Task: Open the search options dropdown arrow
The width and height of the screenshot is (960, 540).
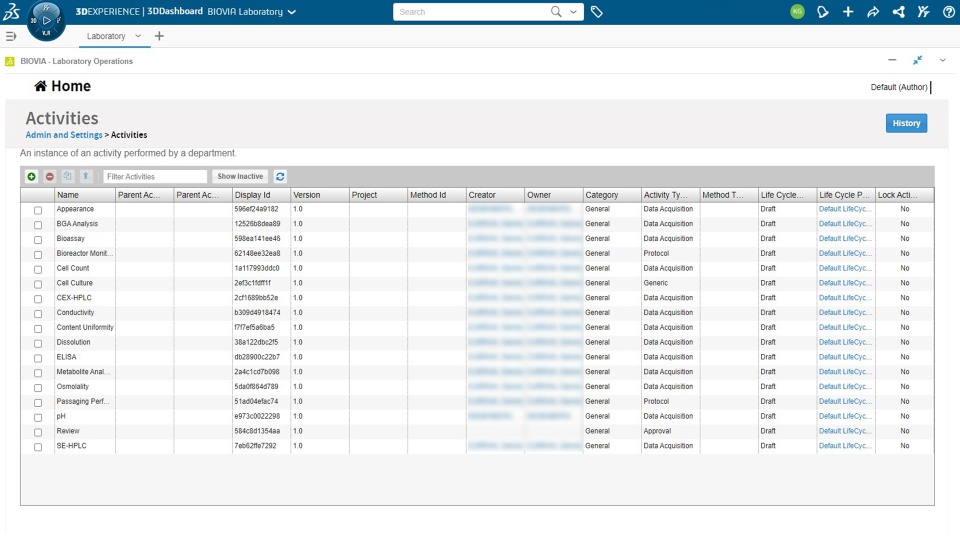Action: (573, 12)
